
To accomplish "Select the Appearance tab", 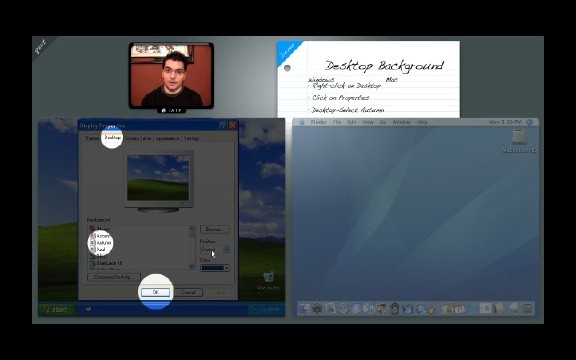I will pos(167,138).
